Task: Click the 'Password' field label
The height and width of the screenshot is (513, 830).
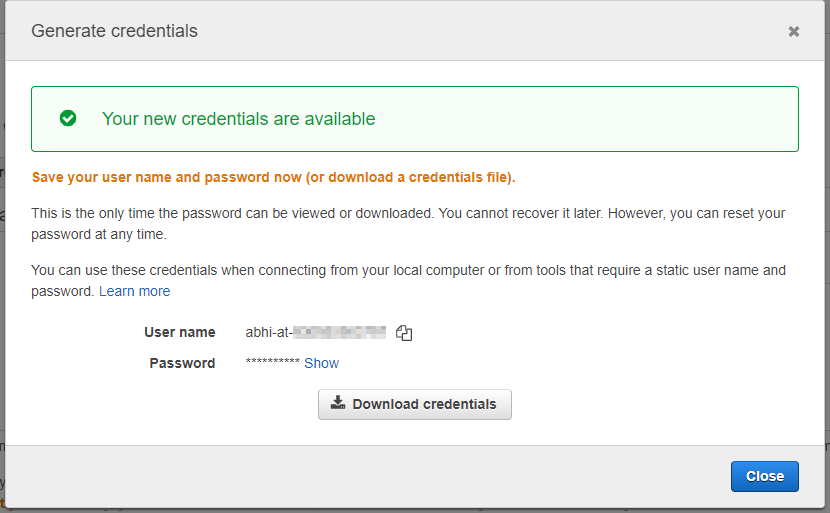Action: pos(182,363)
